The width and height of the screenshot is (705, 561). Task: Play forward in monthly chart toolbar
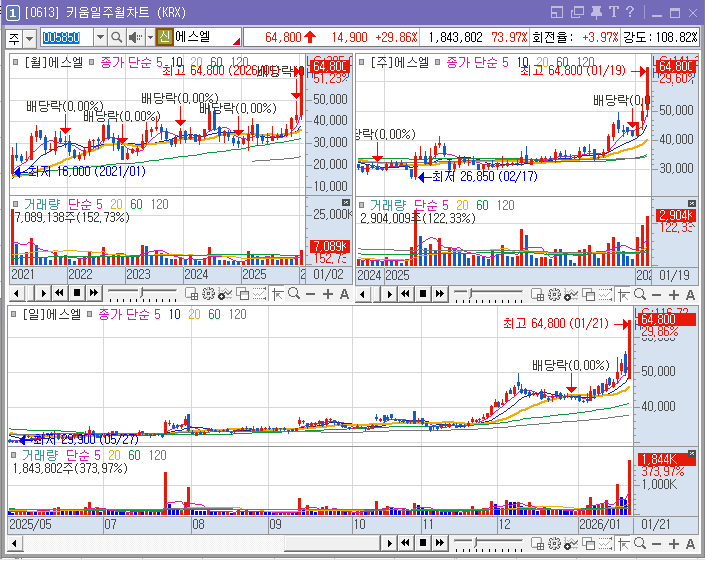(x=43, y=294)
